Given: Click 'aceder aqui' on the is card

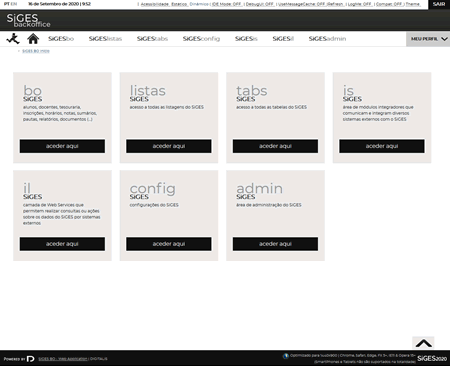Looking at the screenshot, I should click(382, 146).
